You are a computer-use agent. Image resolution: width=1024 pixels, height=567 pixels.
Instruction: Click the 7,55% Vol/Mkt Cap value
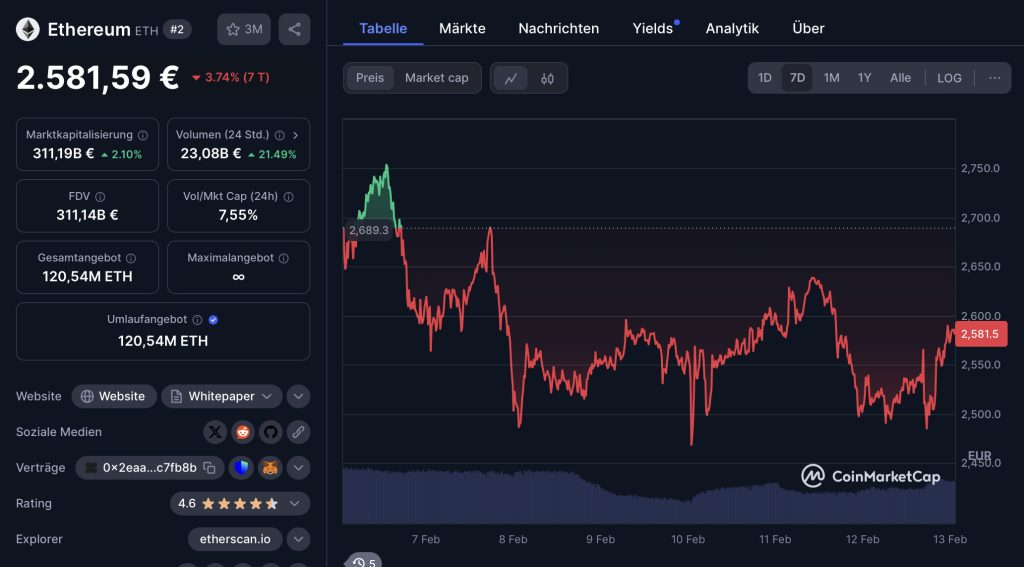pos(238,215)
